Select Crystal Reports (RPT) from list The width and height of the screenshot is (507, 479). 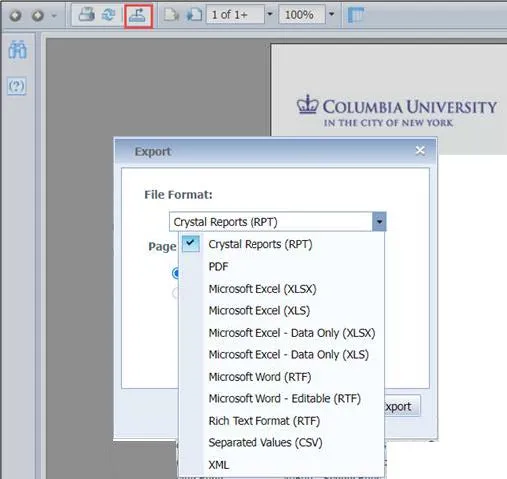tap(282, 244)
